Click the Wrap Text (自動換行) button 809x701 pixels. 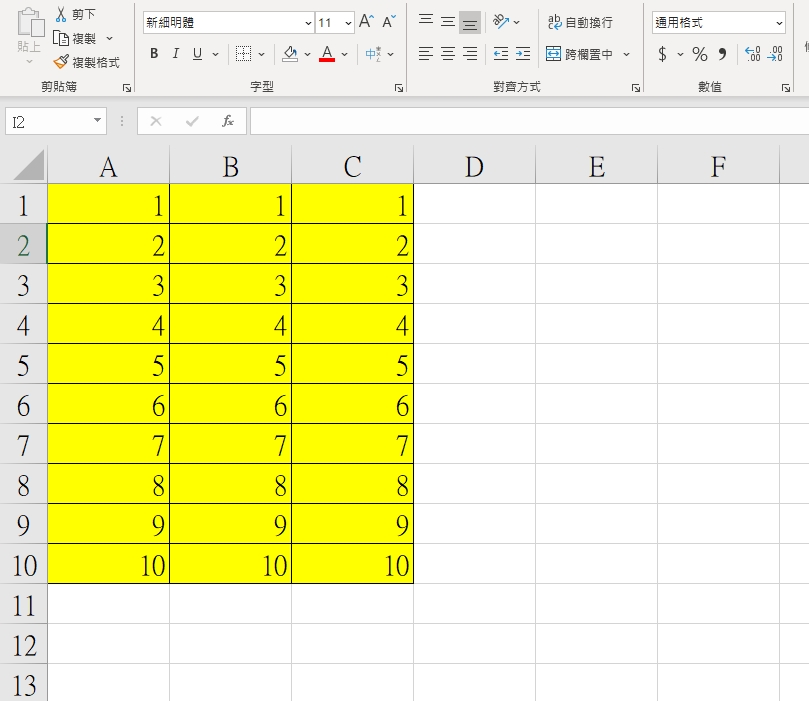tap(580, 22)
